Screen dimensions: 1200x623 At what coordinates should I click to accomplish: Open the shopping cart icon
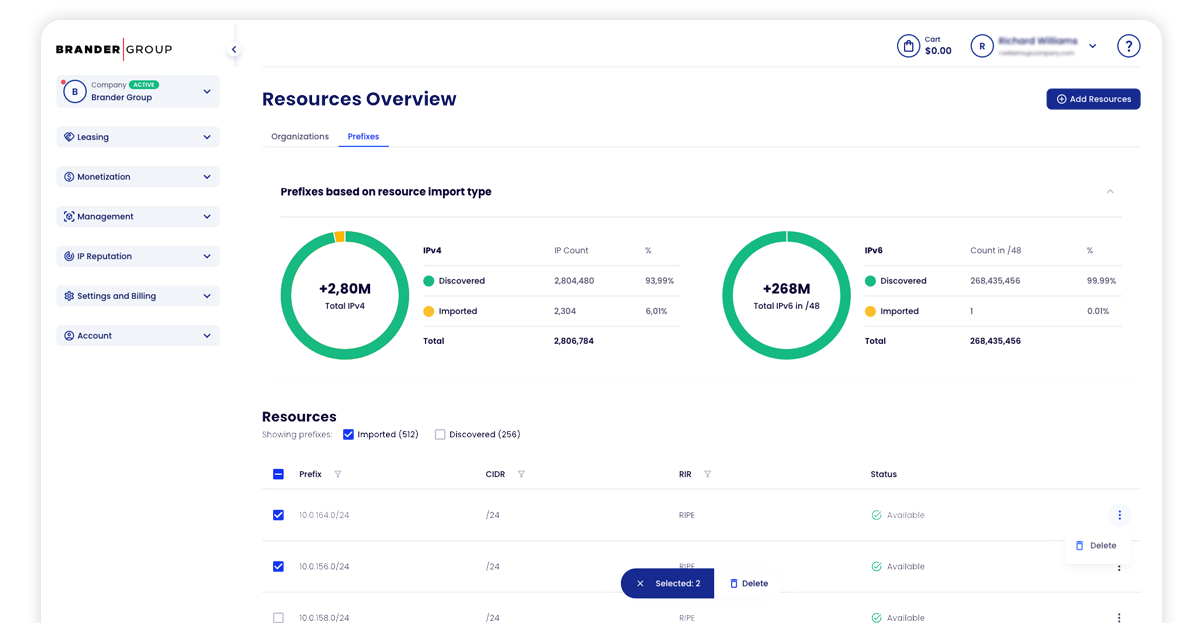[908, 45]
